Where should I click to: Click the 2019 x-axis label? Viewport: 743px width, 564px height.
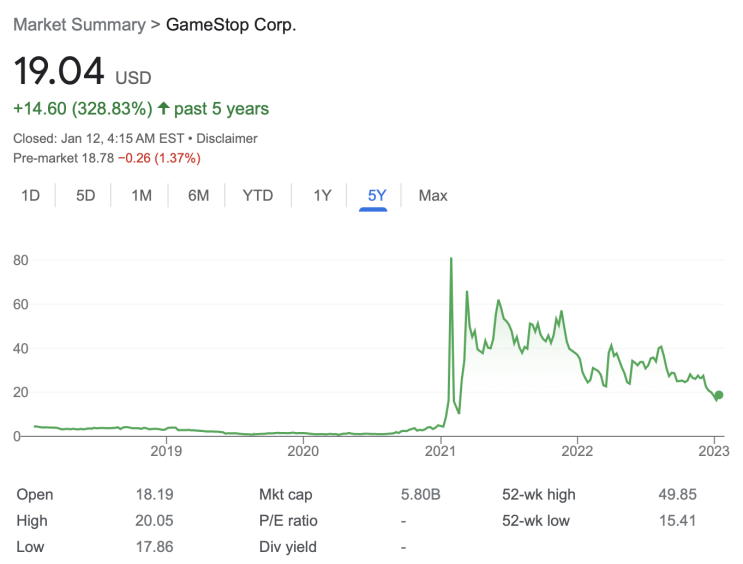166,452
